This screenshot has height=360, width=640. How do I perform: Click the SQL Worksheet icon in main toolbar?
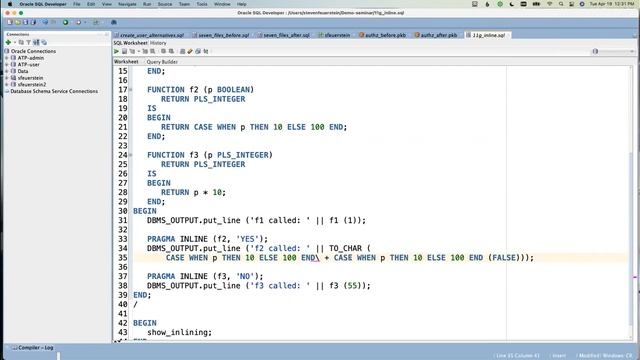(x=96, y=22)
